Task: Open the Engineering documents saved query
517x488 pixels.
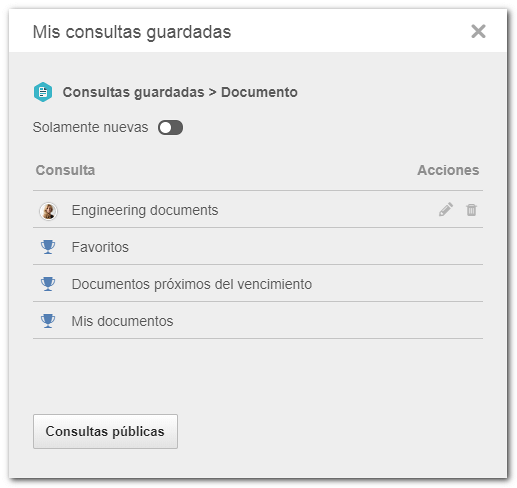Action: [145, 210]
